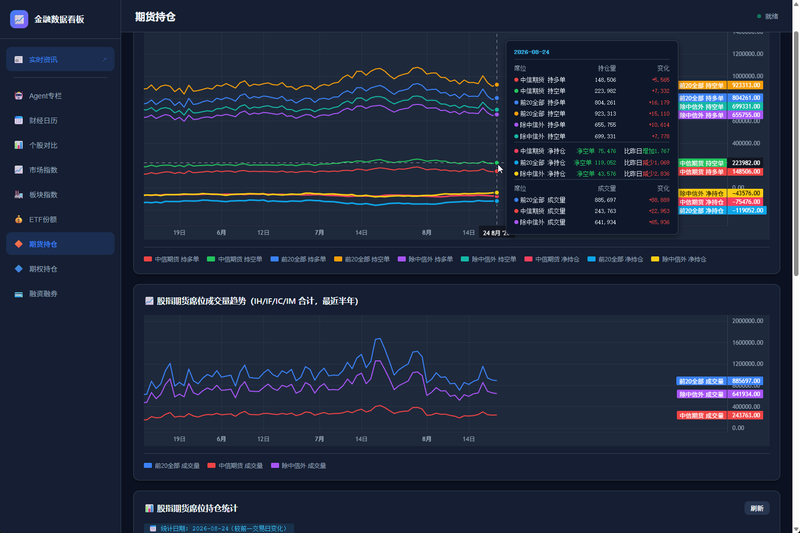Expand arrow on 实时资讯 menu item
Image resolution: width=800 pixels, height=533 pixels.
click(x=104, y=60)
